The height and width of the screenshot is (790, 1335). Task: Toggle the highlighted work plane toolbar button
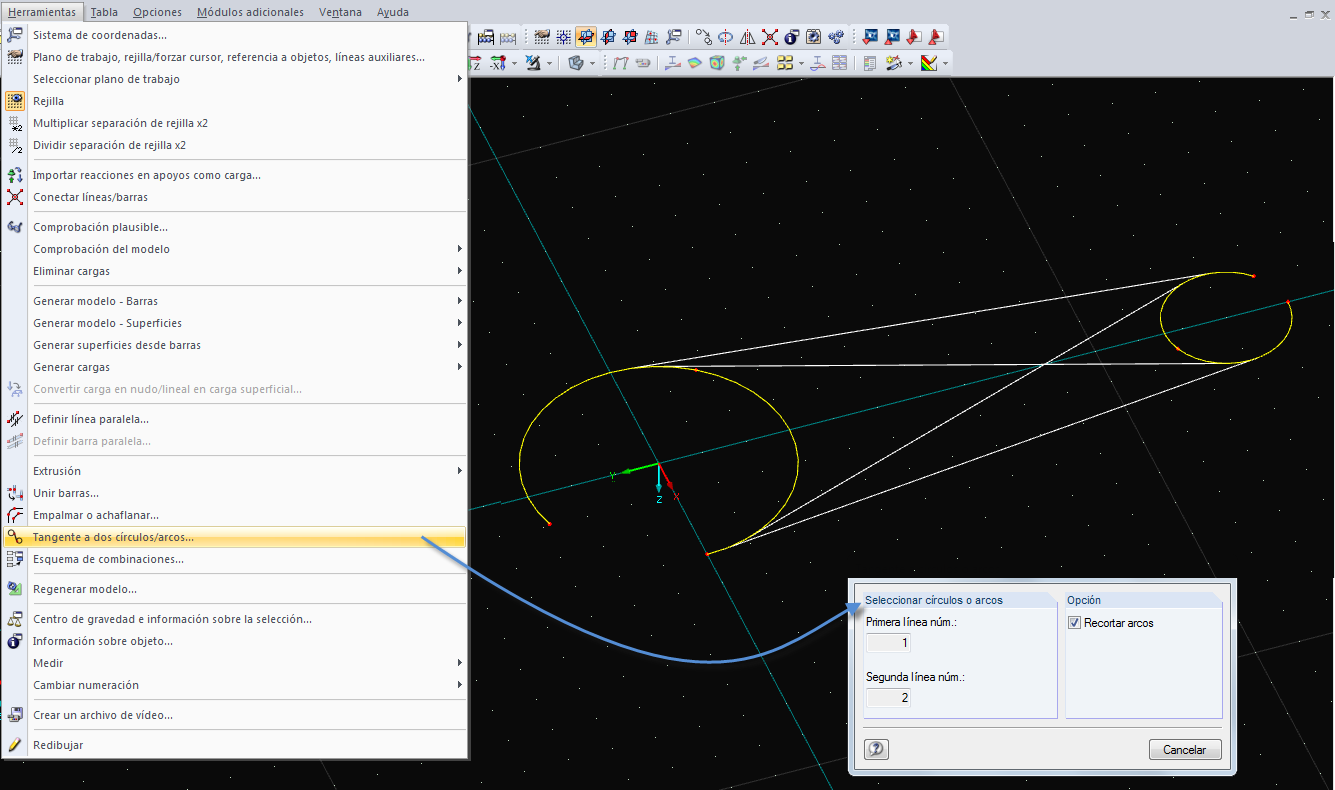586,37
